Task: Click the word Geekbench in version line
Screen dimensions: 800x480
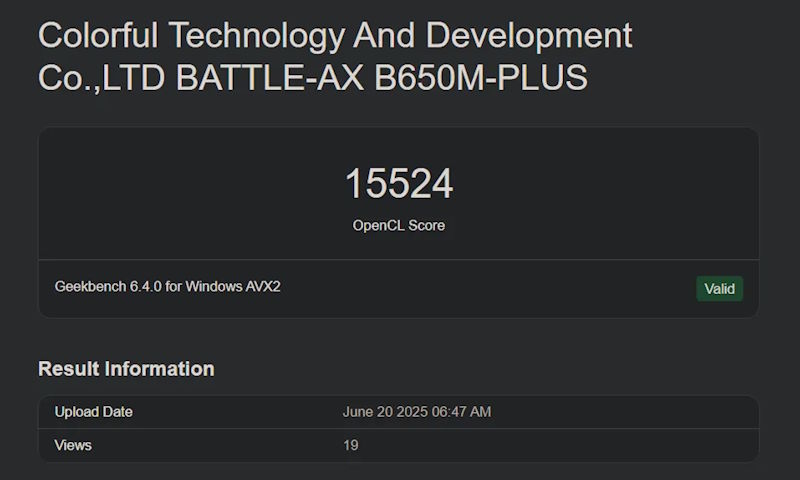Action: coord(90,287)
